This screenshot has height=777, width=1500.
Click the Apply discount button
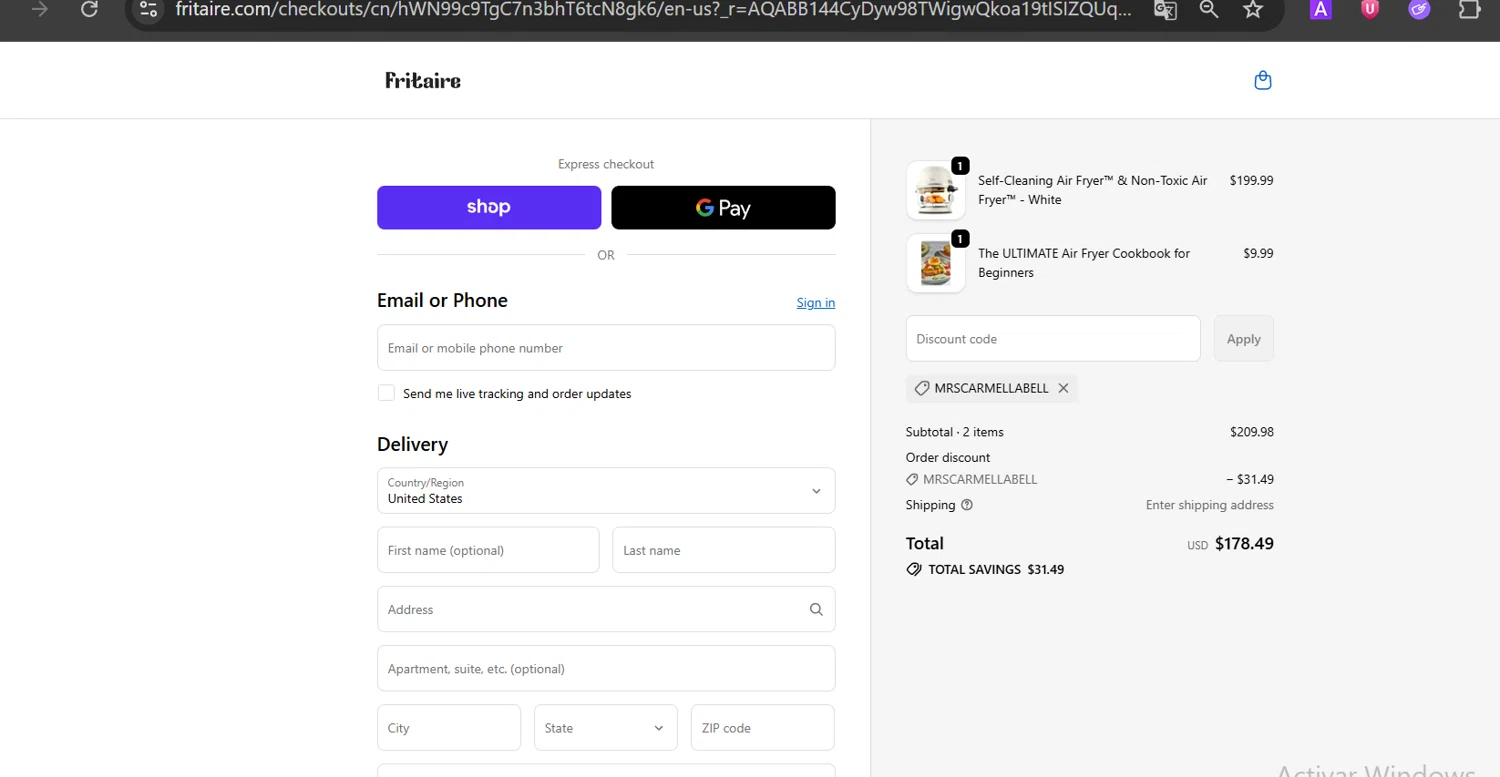coord(1243,338)
